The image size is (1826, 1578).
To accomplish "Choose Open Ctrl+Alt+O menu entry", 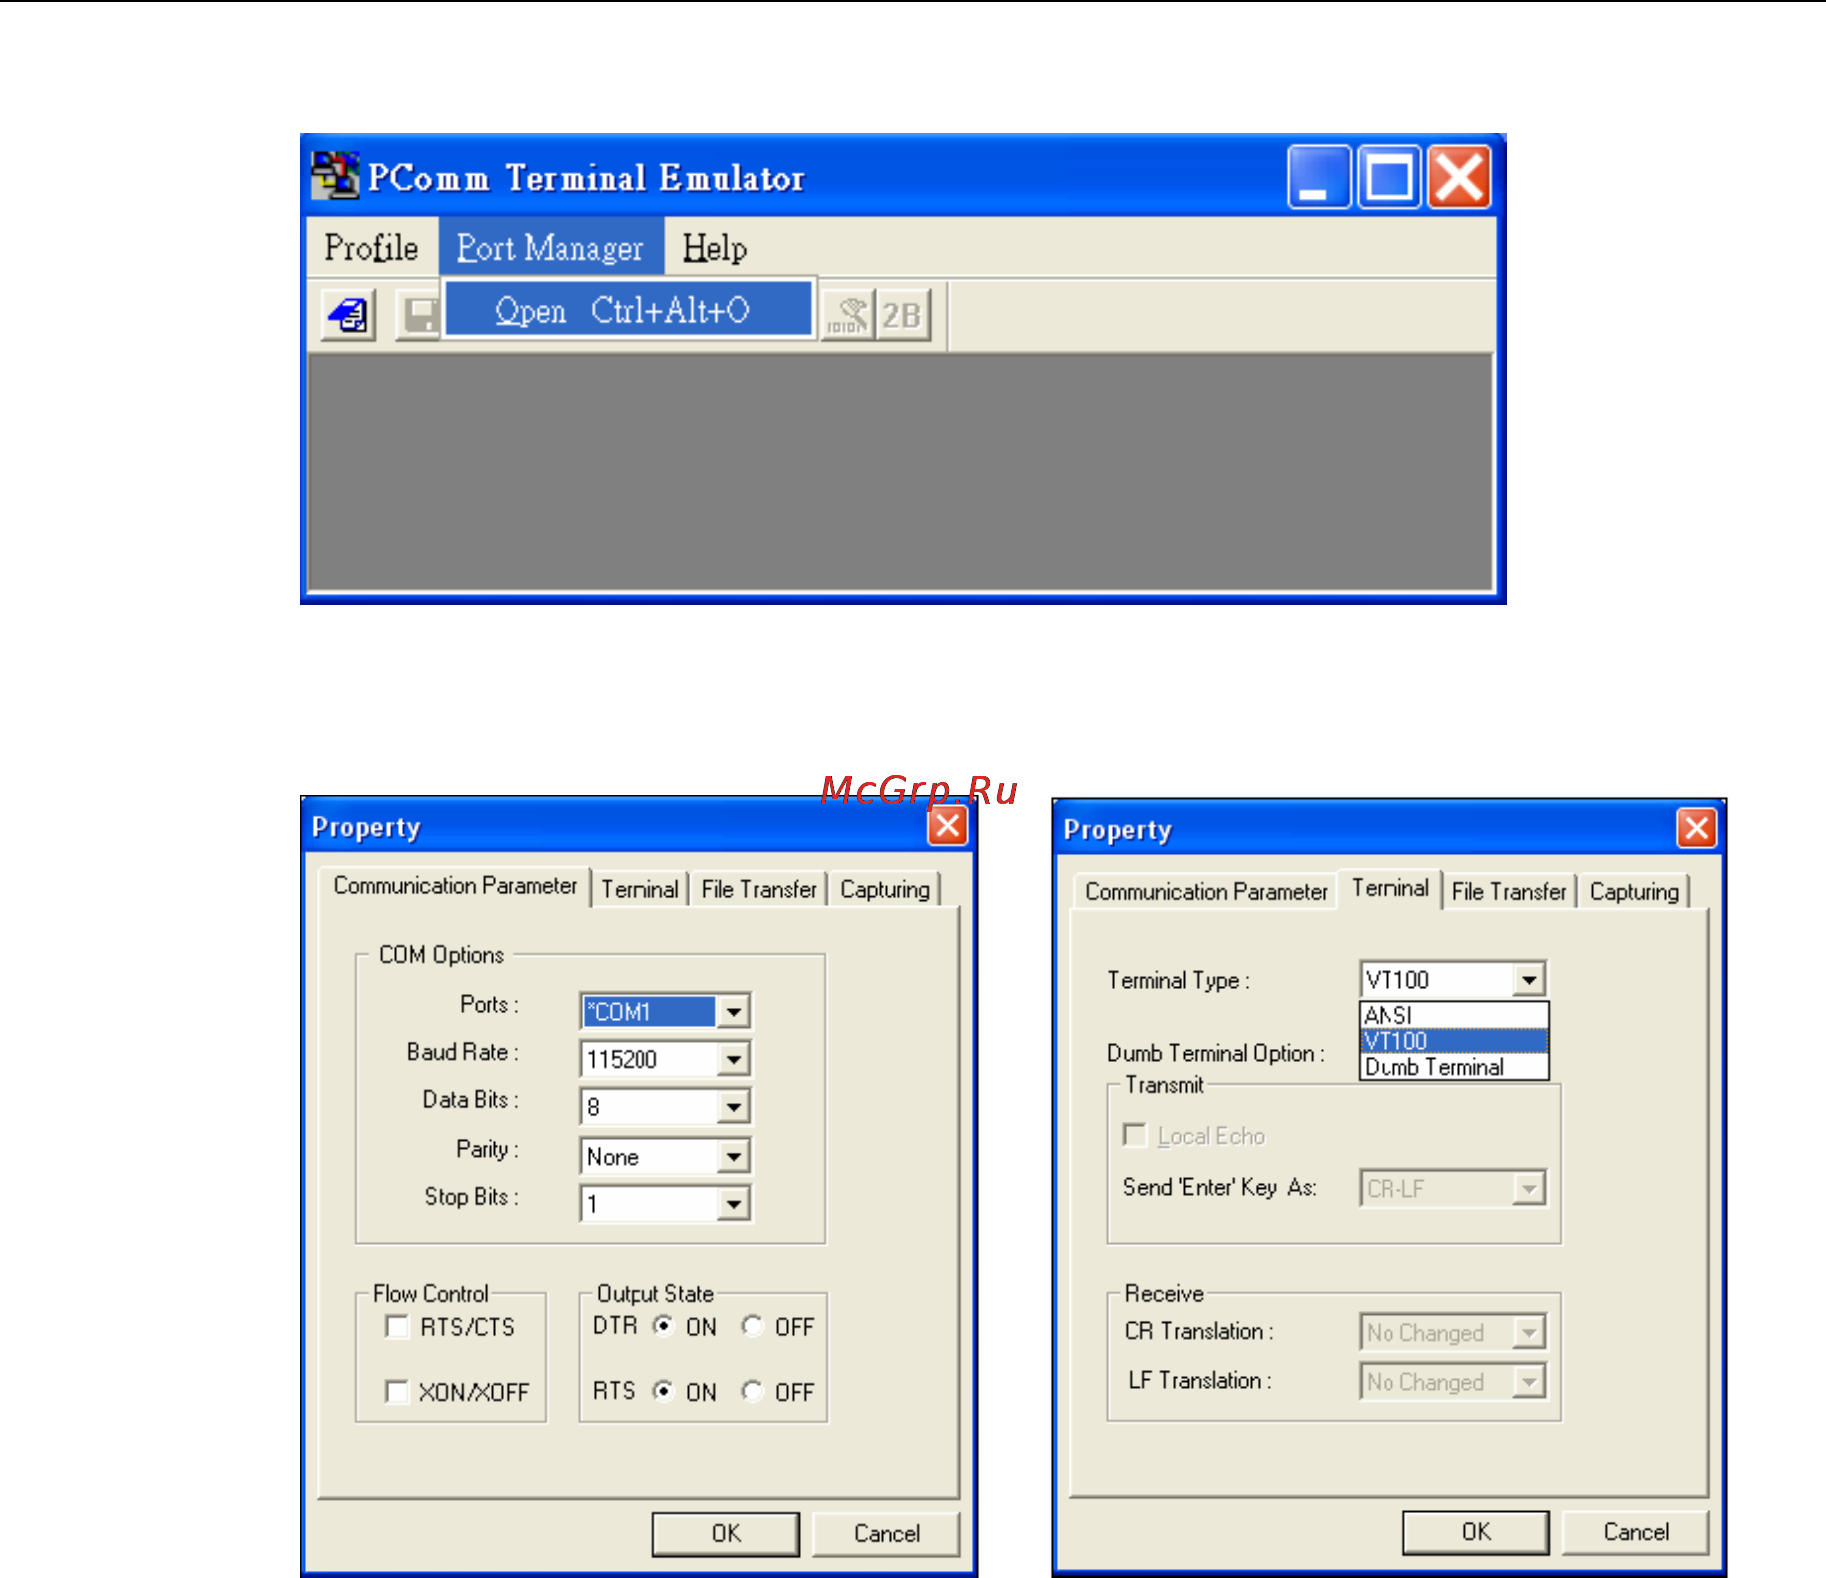I will point(628,310).
